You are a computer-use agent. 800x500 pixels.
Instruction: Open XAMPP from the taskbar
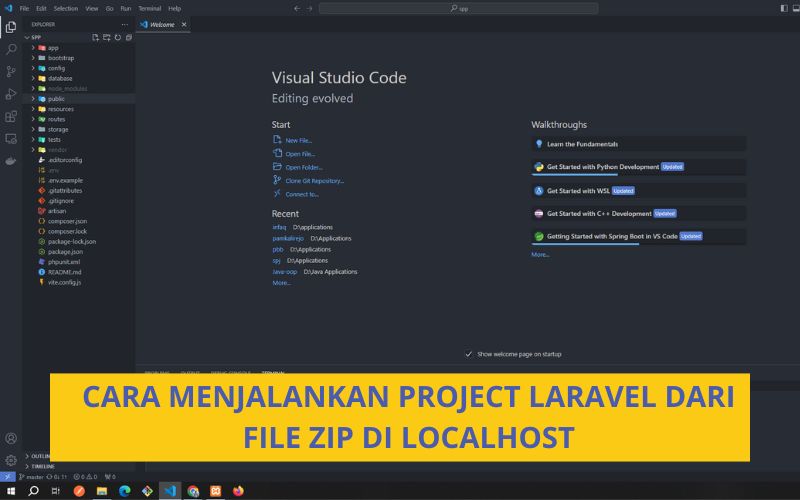(216, 491)
